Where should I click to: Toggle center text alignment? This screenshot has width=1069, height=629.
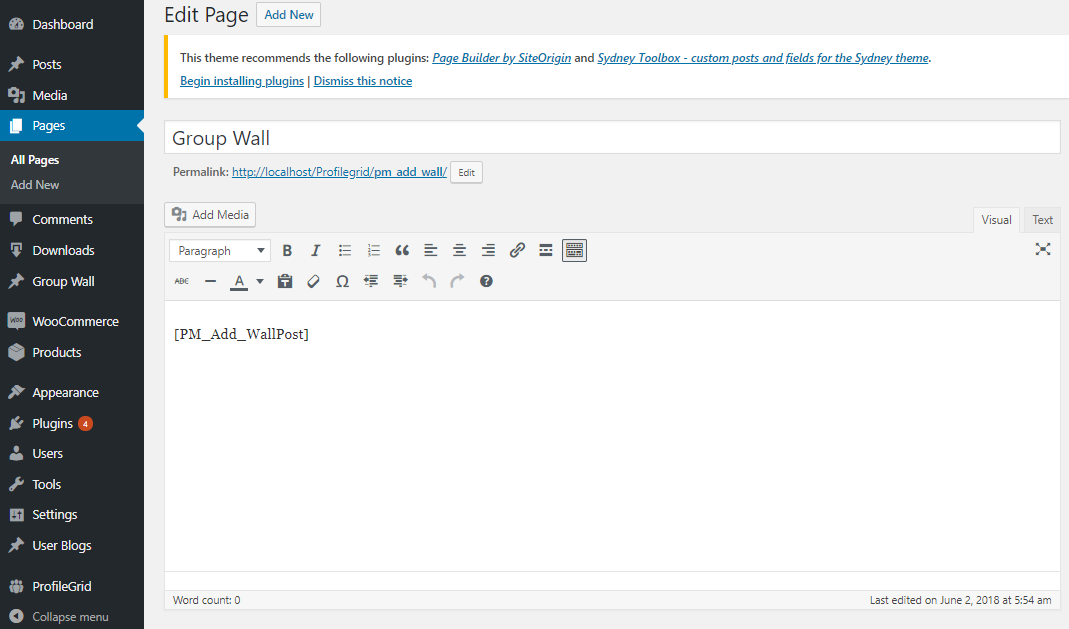click(x=459, y=250)
